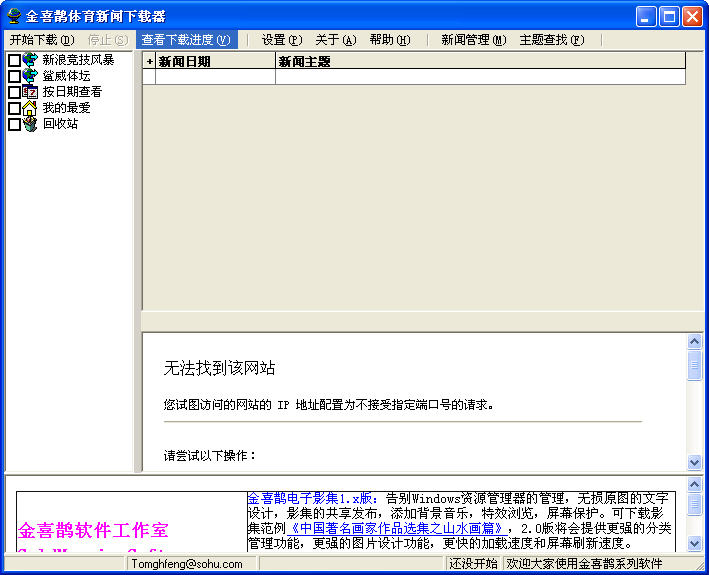
Task: Click the 停止(S) toolbar item
Action: click(x=108, y=40)
